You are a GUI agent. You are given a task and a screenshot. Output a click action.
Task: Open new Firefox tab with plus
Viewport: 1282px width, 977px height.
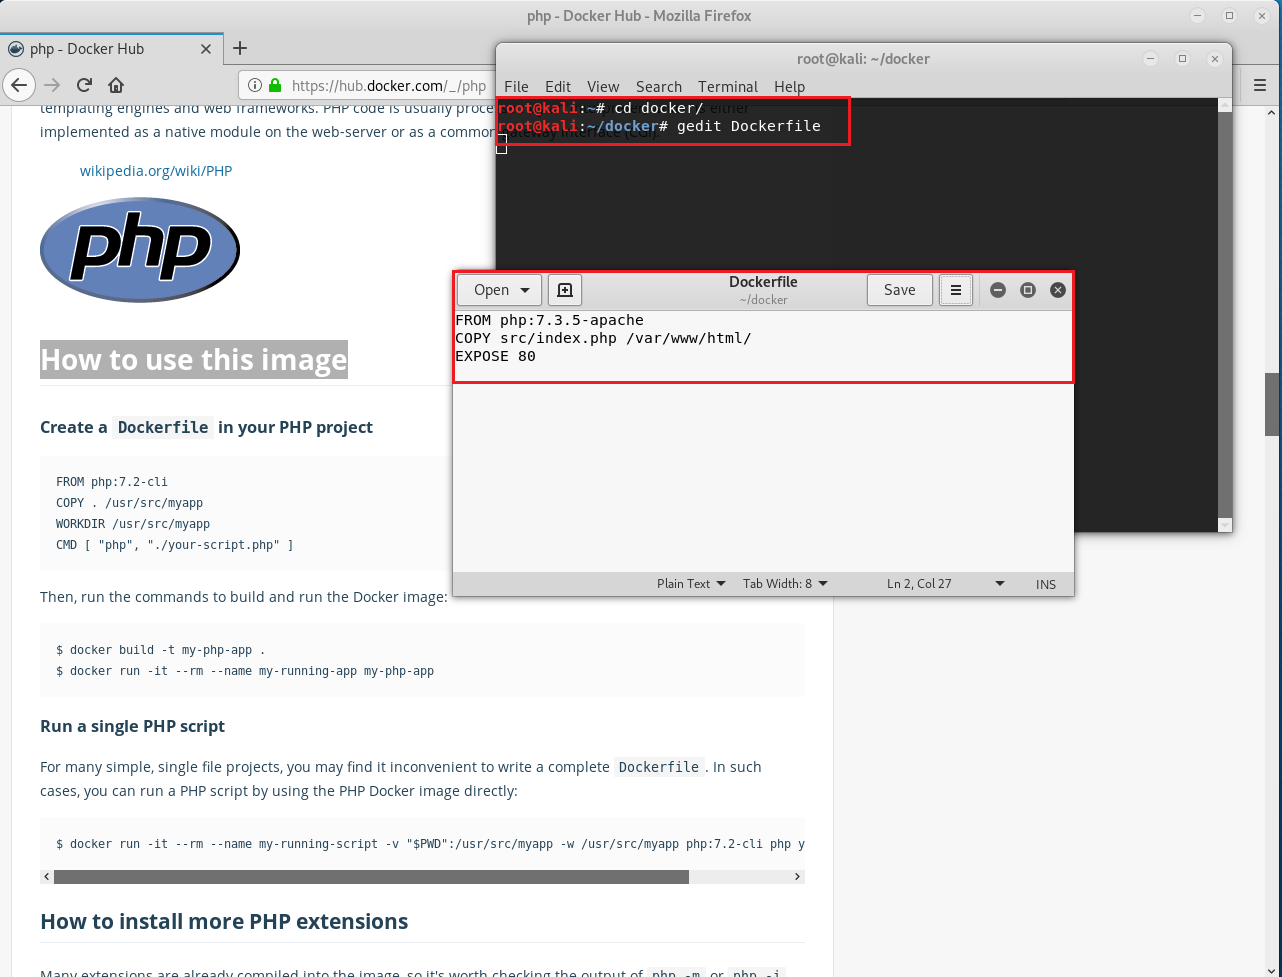pyautogui.click(x=240, y=48)
